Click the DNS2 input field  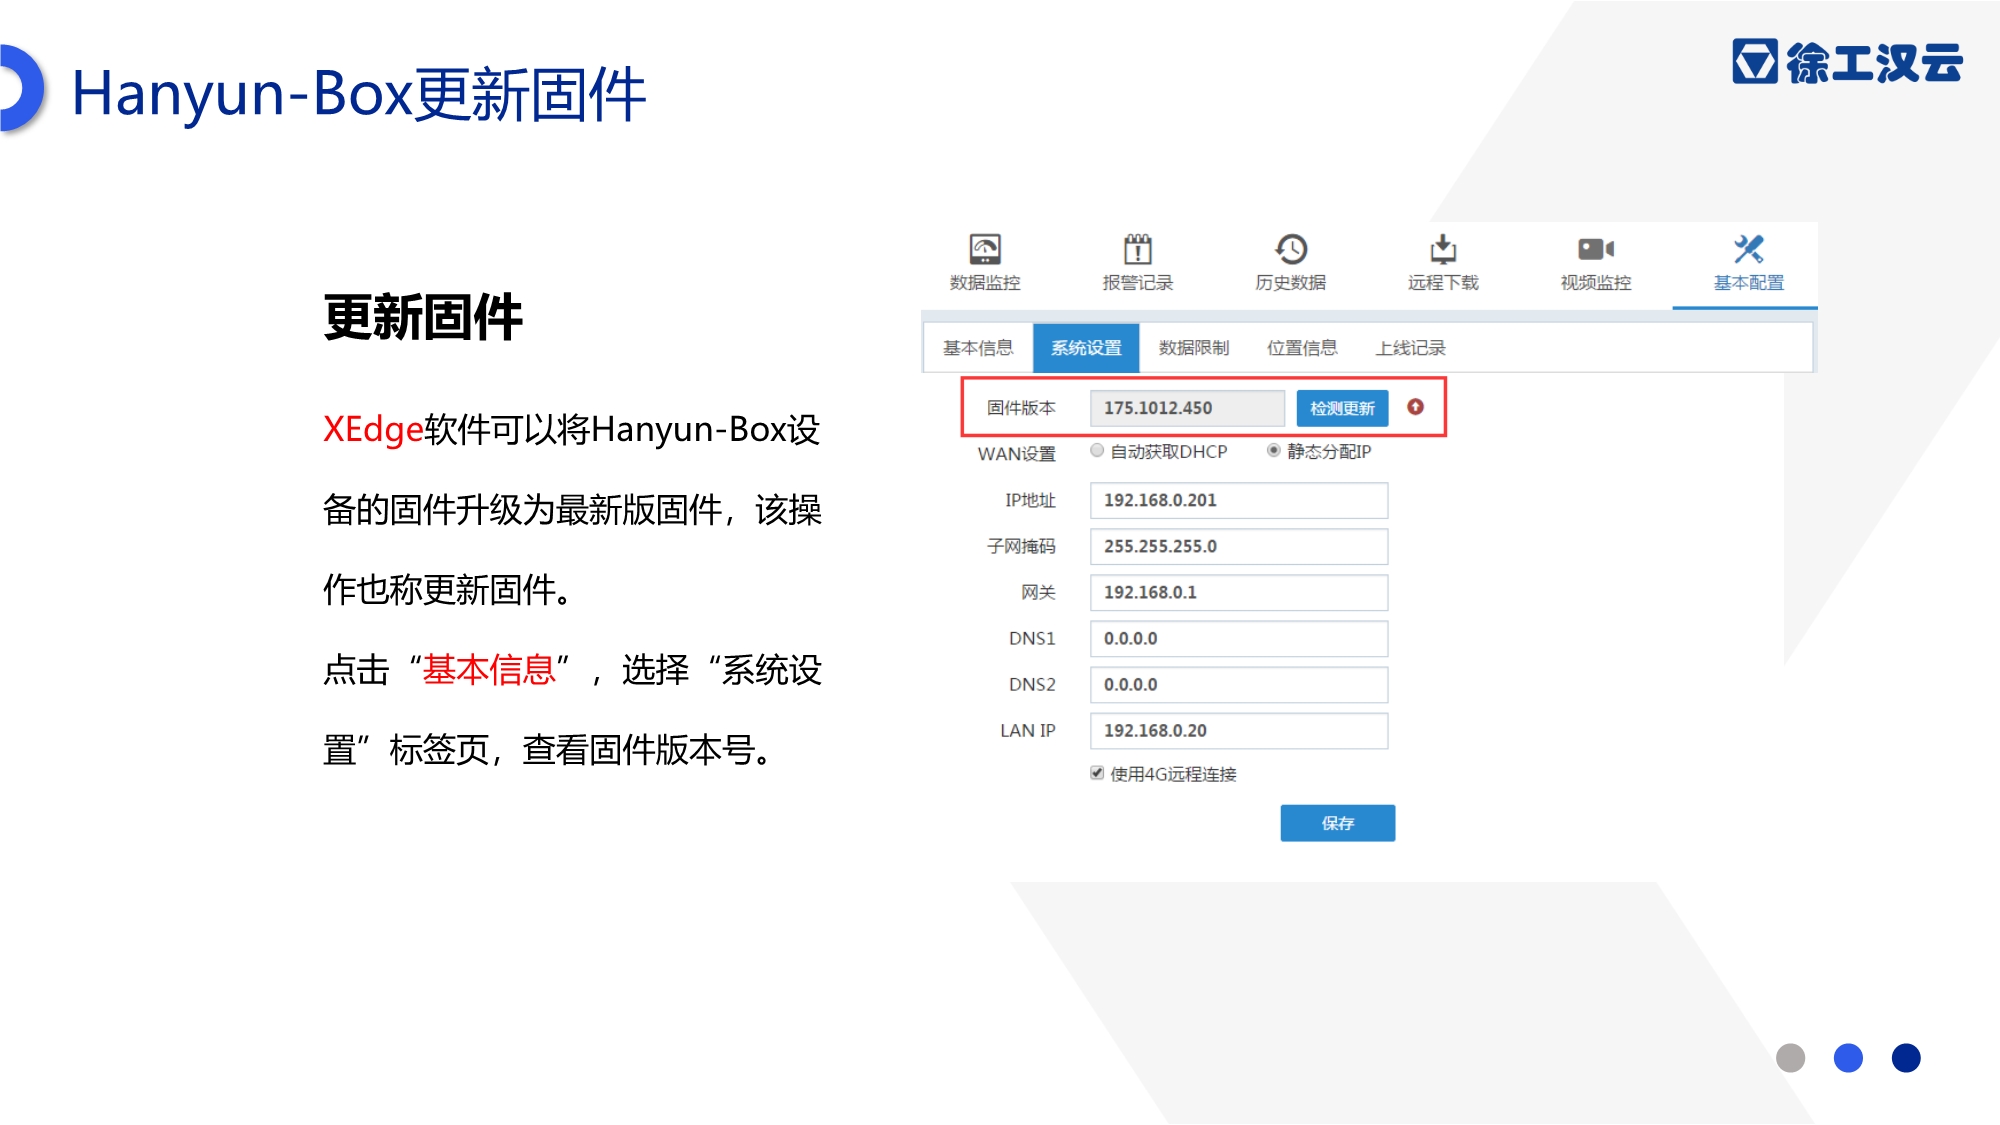(1239, 684)
